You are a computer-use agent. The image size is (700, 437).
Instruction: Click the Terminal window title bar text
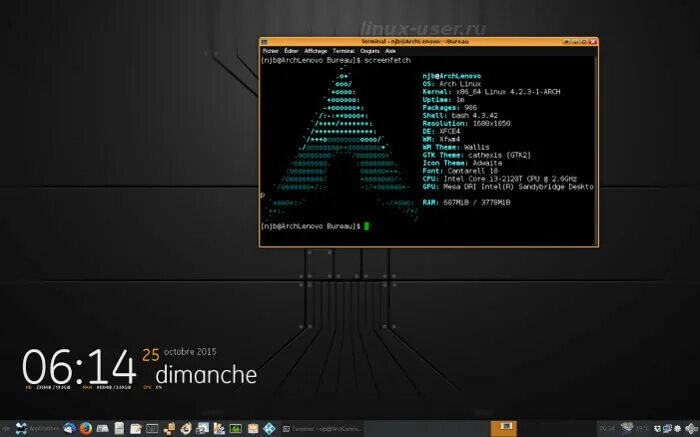(x=415, y=42)
